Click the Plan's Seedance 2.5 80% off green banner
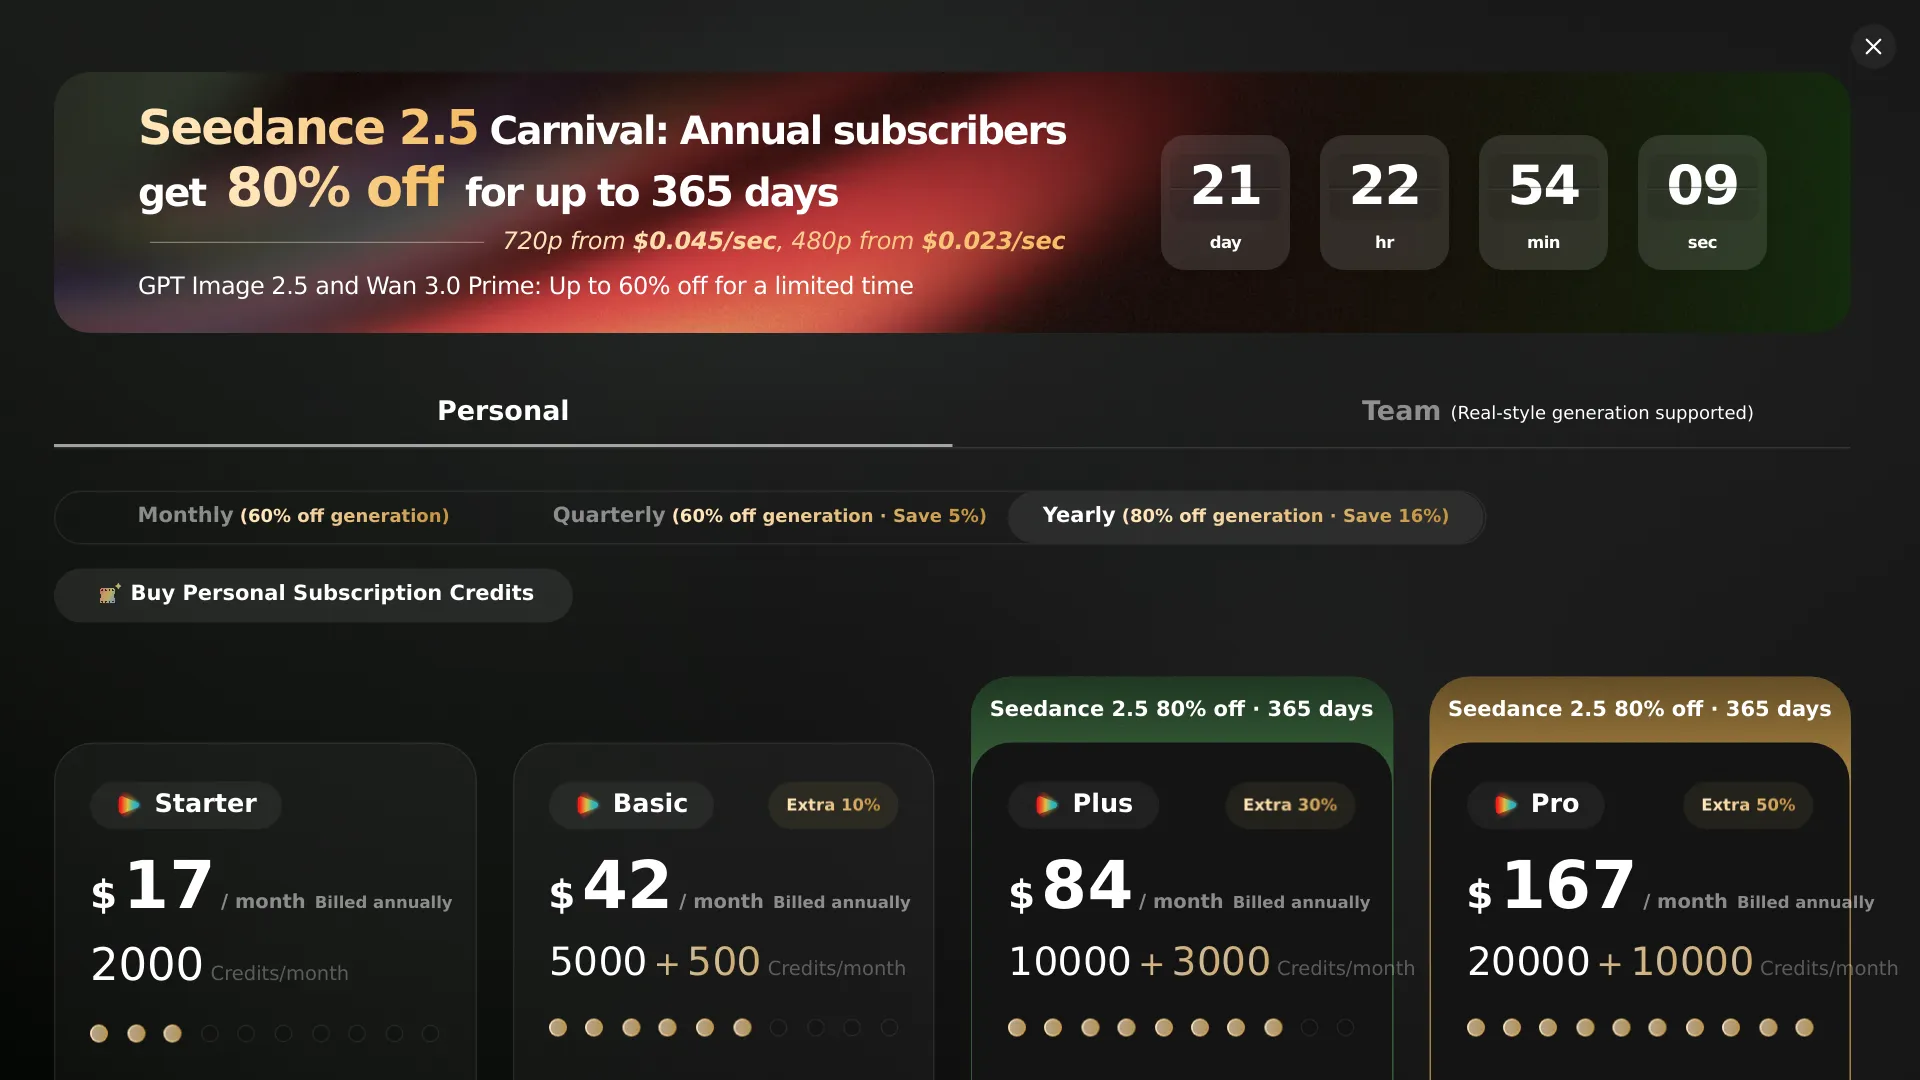The image size is (1920, 1080). tap(1181, 709)
